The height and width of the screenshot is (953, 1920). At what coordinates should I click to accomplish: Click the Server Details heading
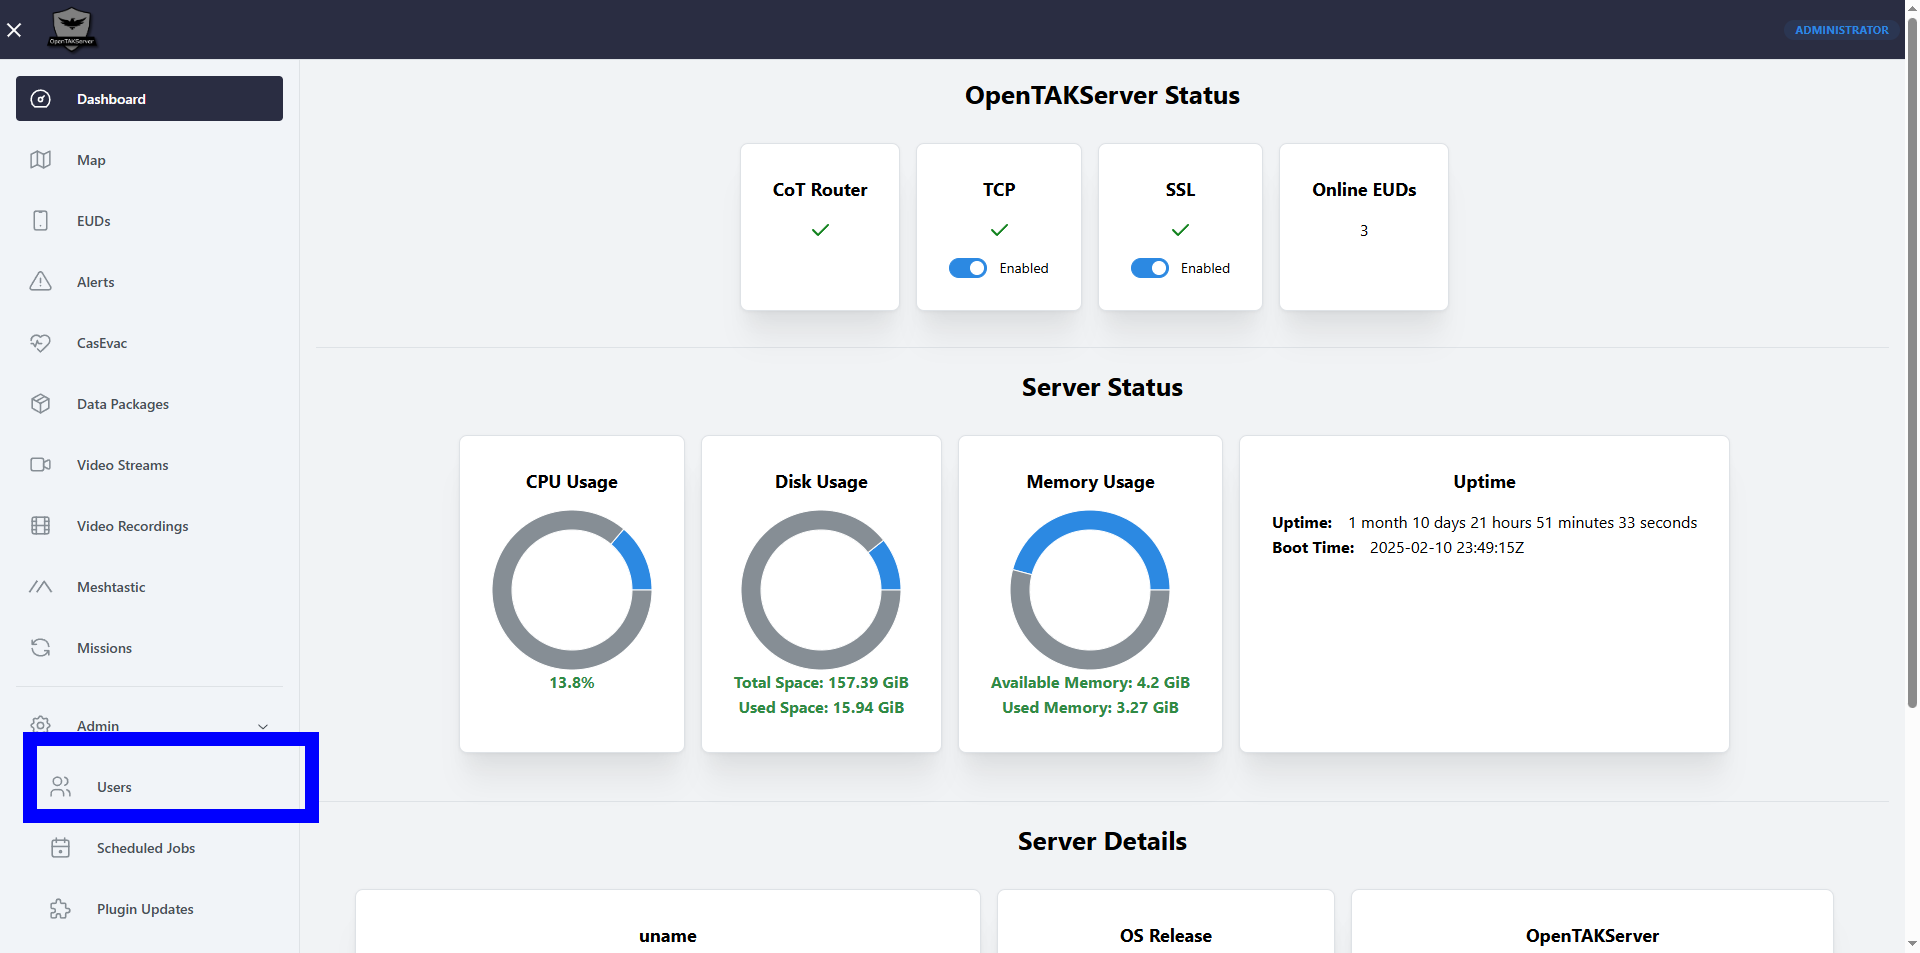[1102, 842]
